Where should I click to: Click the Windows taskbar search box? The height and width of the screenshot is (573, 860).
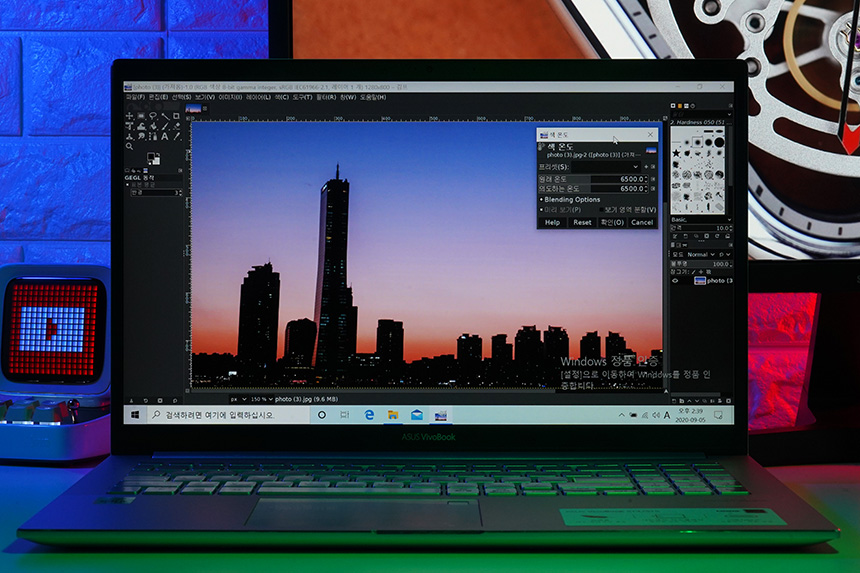click(229, 415)
